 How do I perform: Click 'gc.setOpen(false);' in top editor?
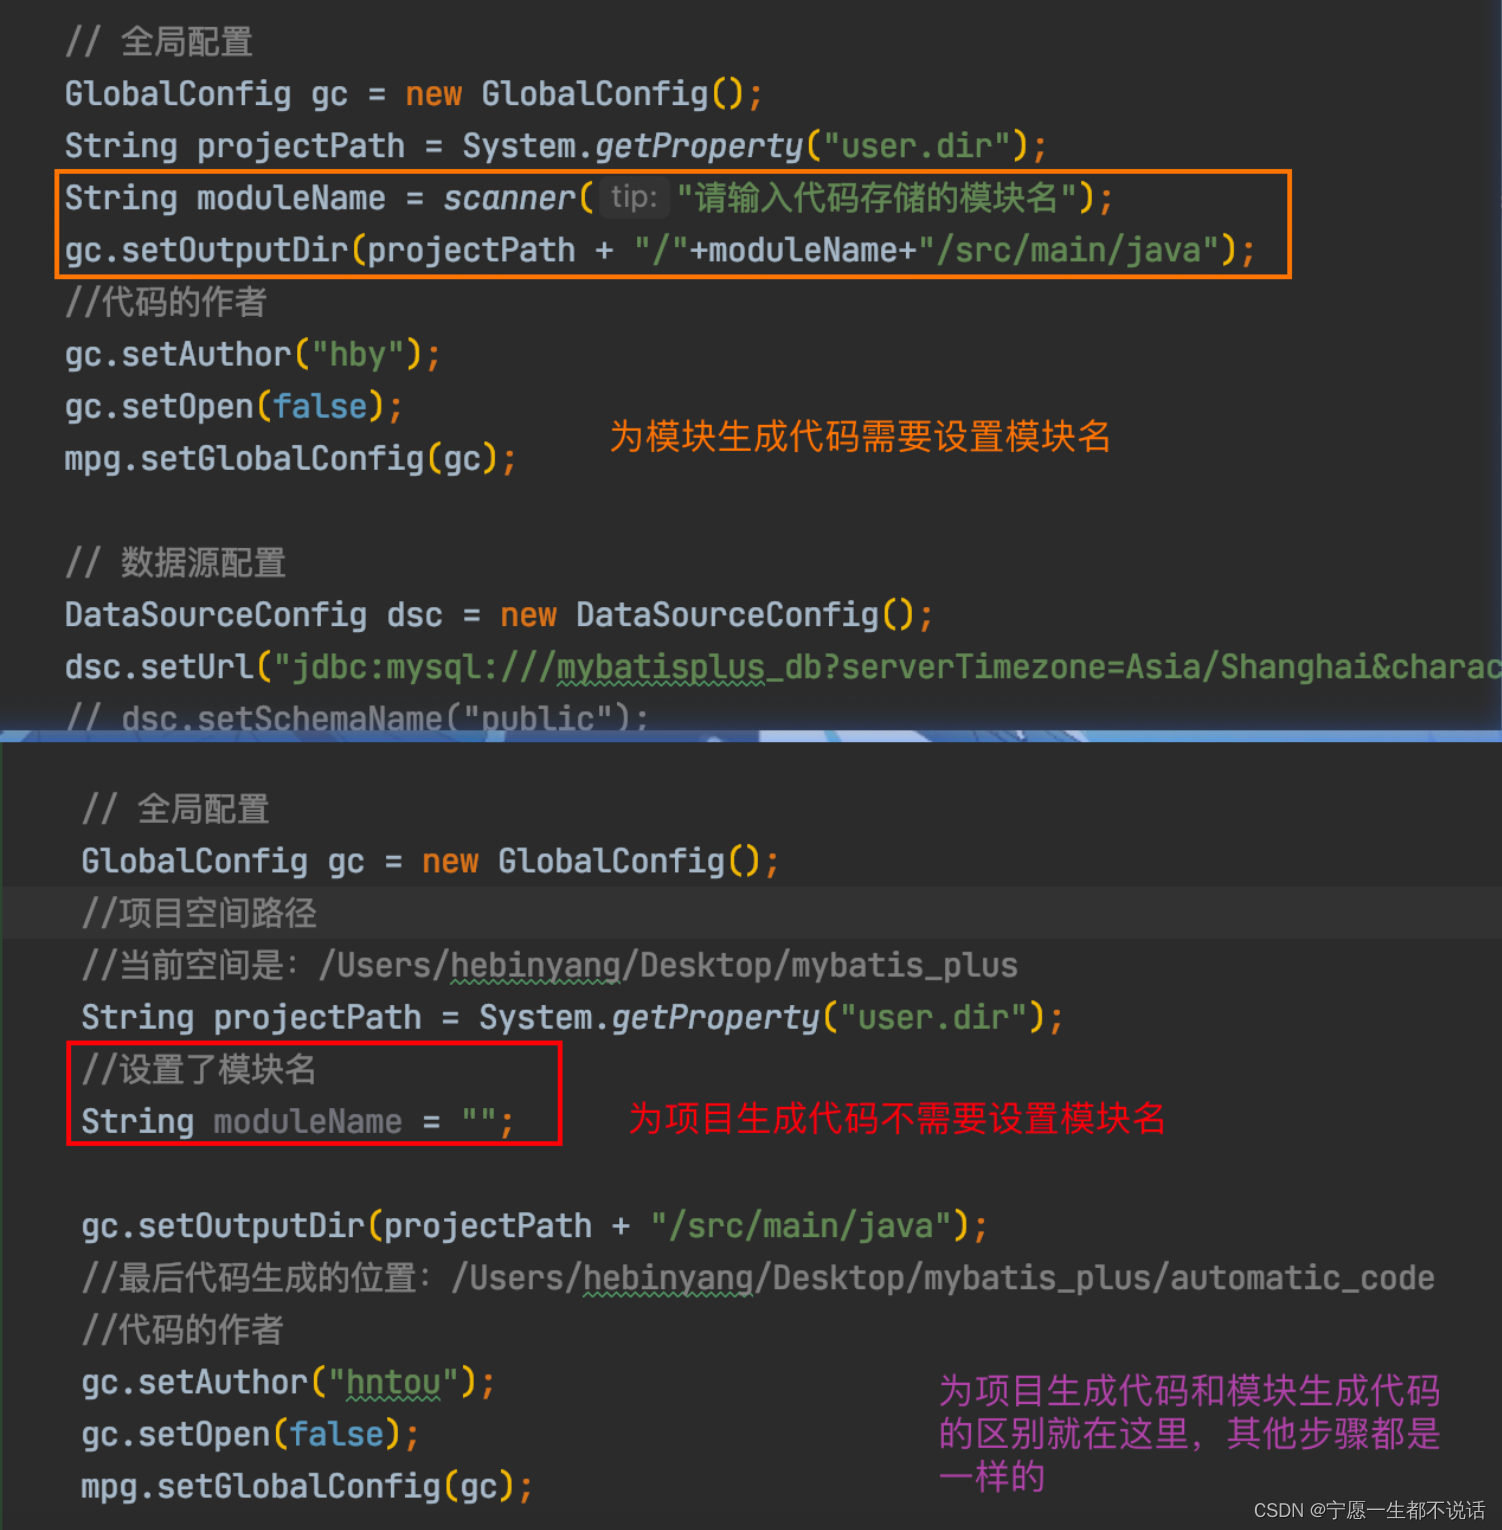(233, 406)
